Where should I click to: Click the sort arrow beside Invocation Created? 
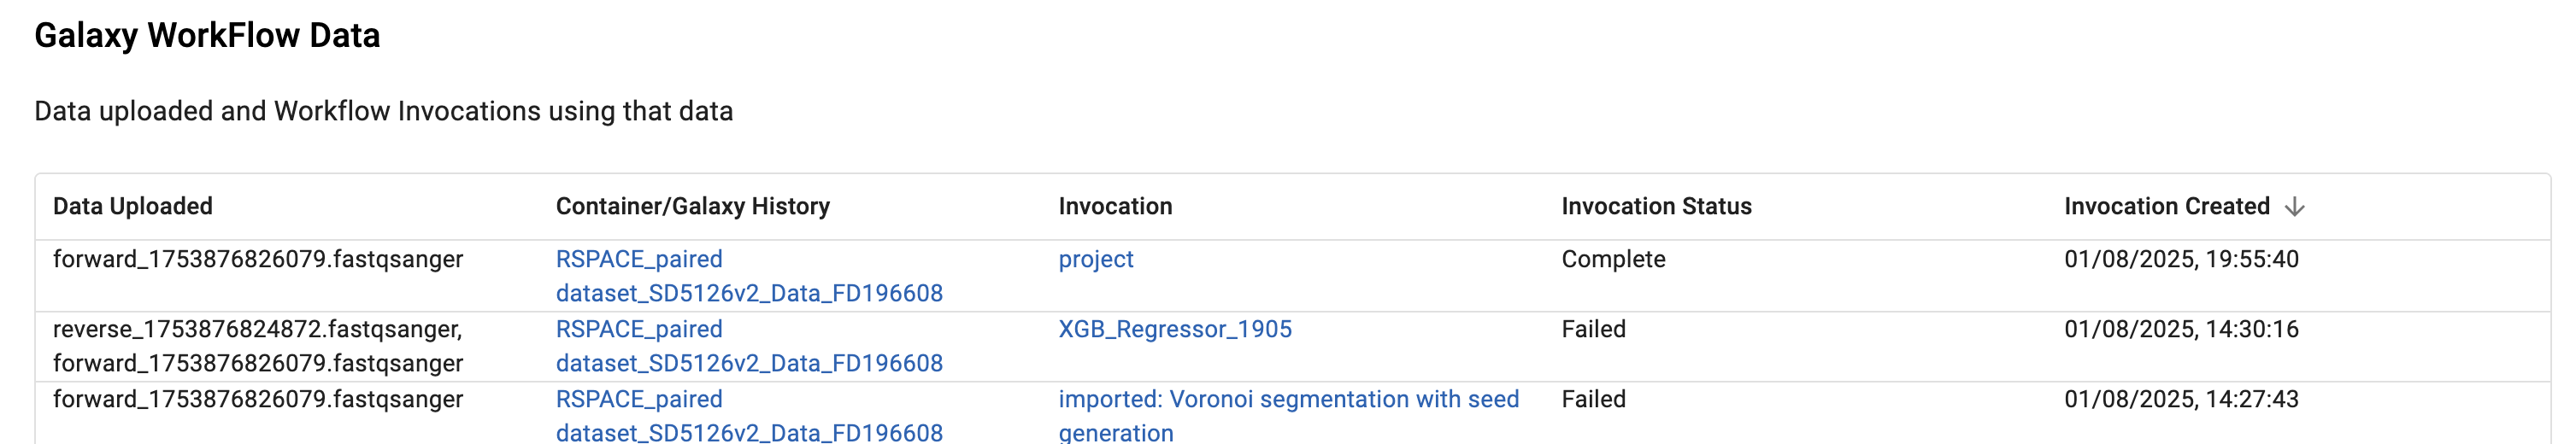2295,207
